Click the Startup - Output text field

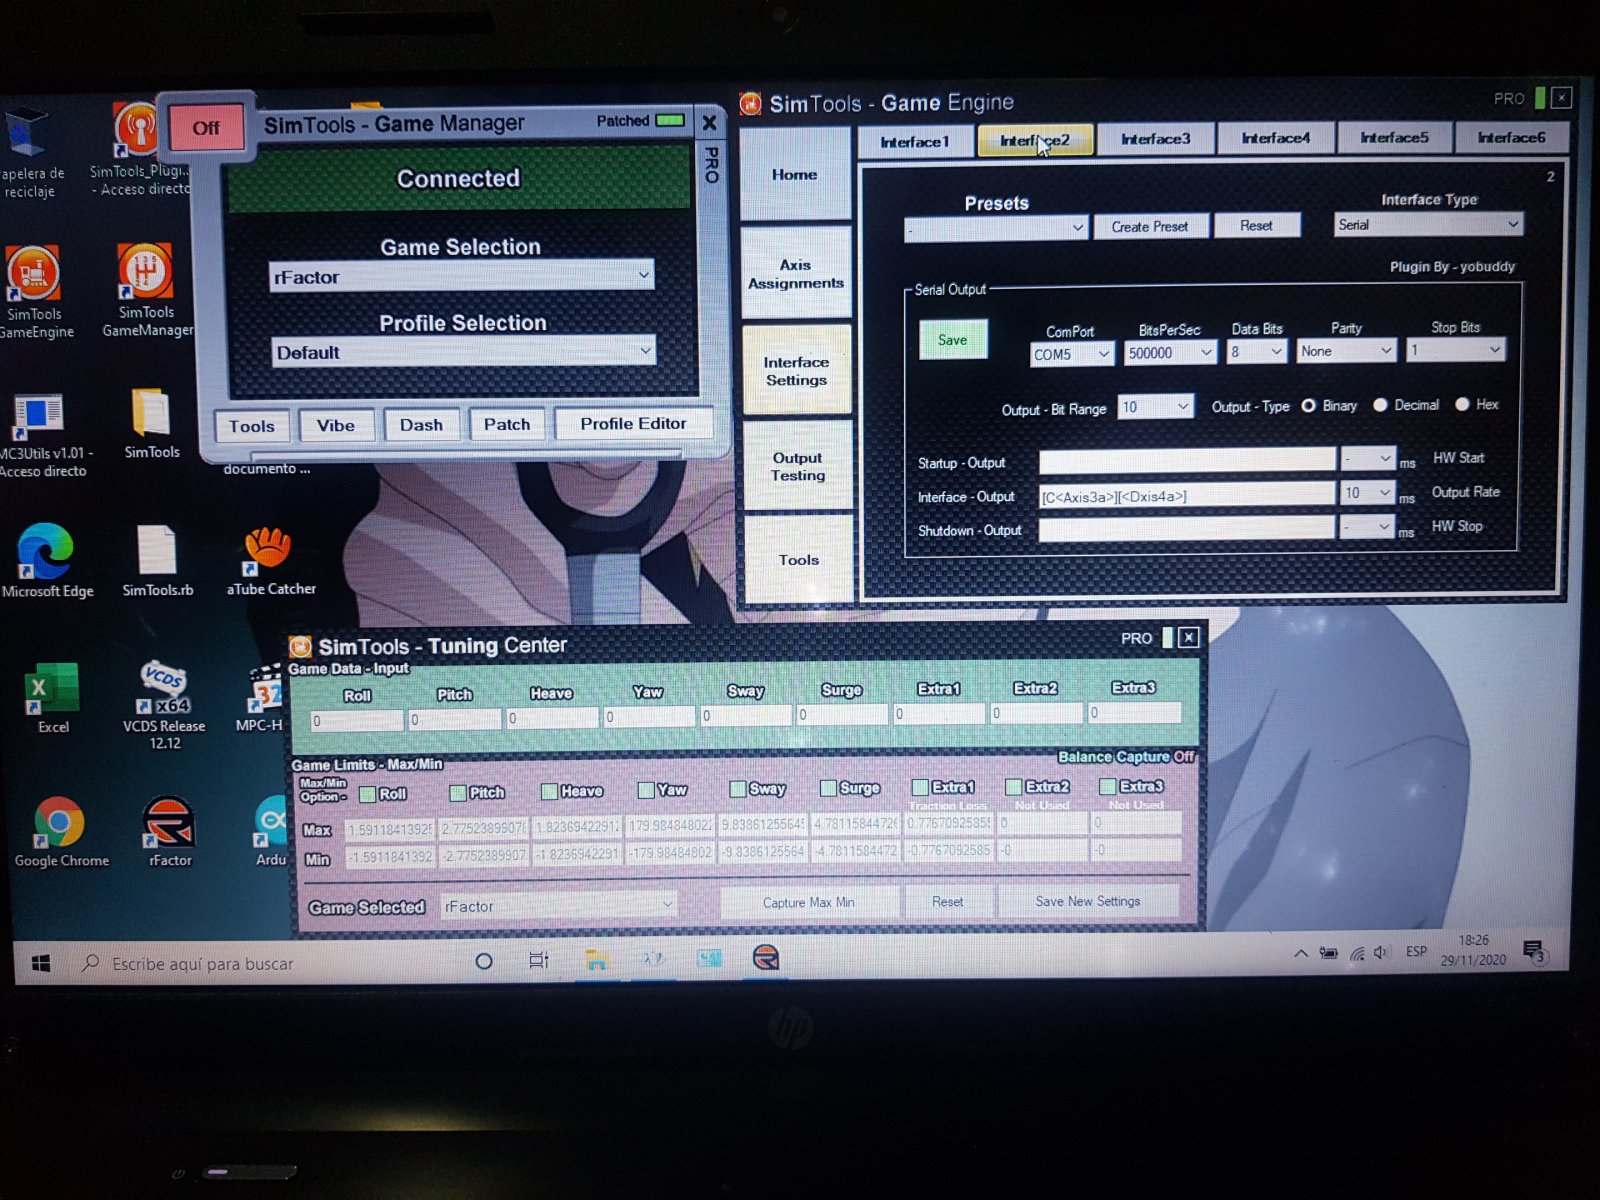pyautogui.click(x=1187, y=461)
